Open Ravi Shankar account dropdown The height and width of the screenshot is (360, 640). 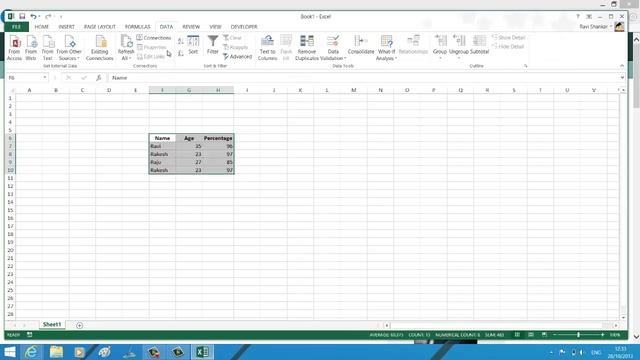coord(596,27)
